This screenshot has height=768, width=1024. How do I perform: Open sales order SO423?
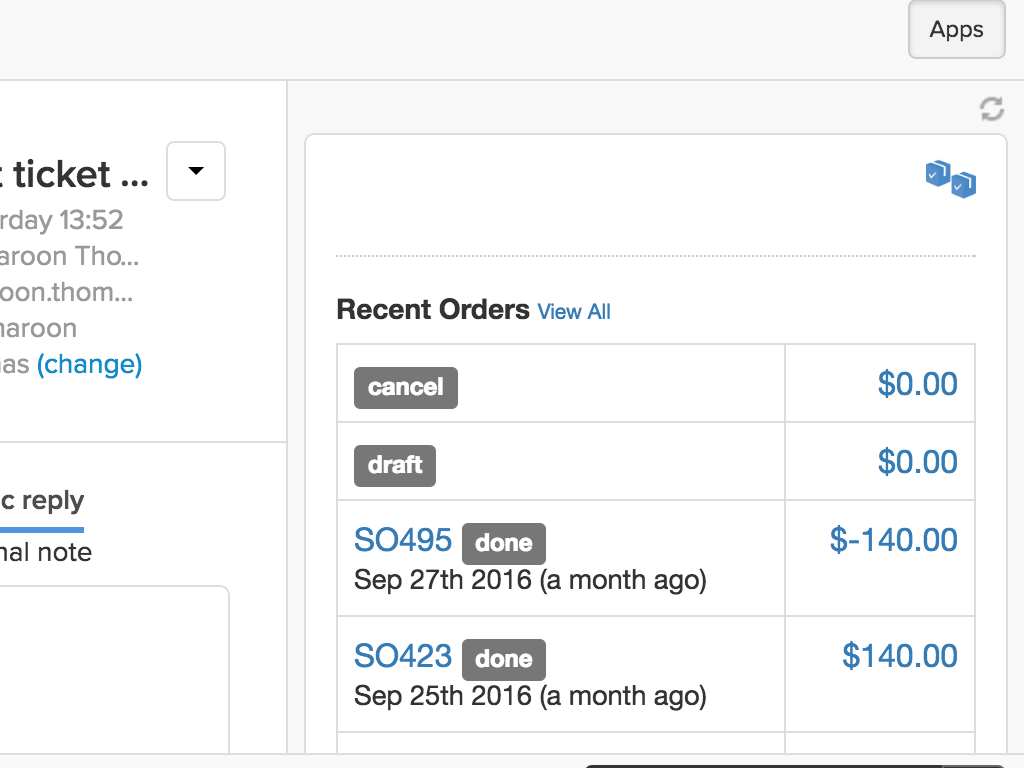403,657
